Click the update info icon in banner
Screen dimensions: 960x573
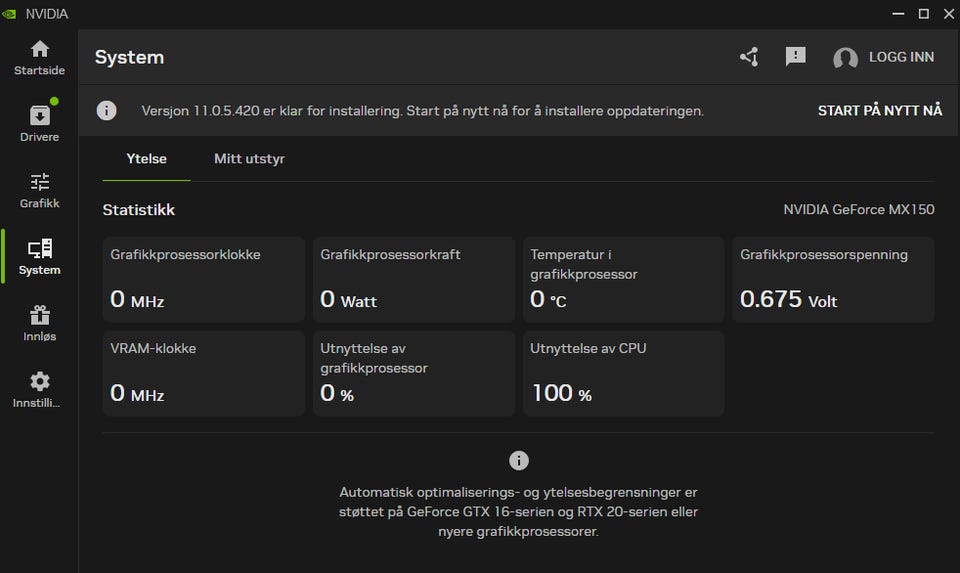[x=107, y=110]
